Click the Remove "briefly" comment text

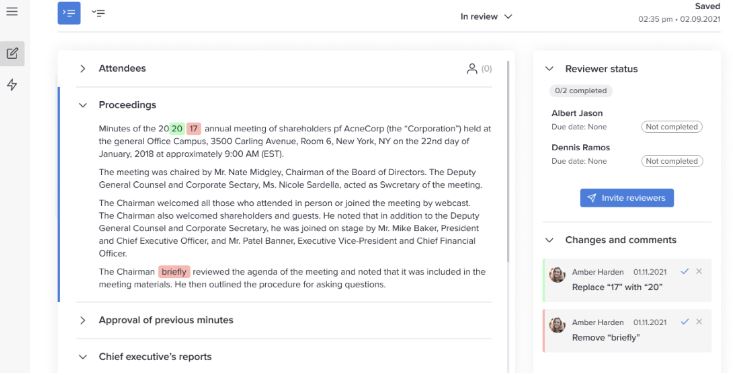[606, 338]
